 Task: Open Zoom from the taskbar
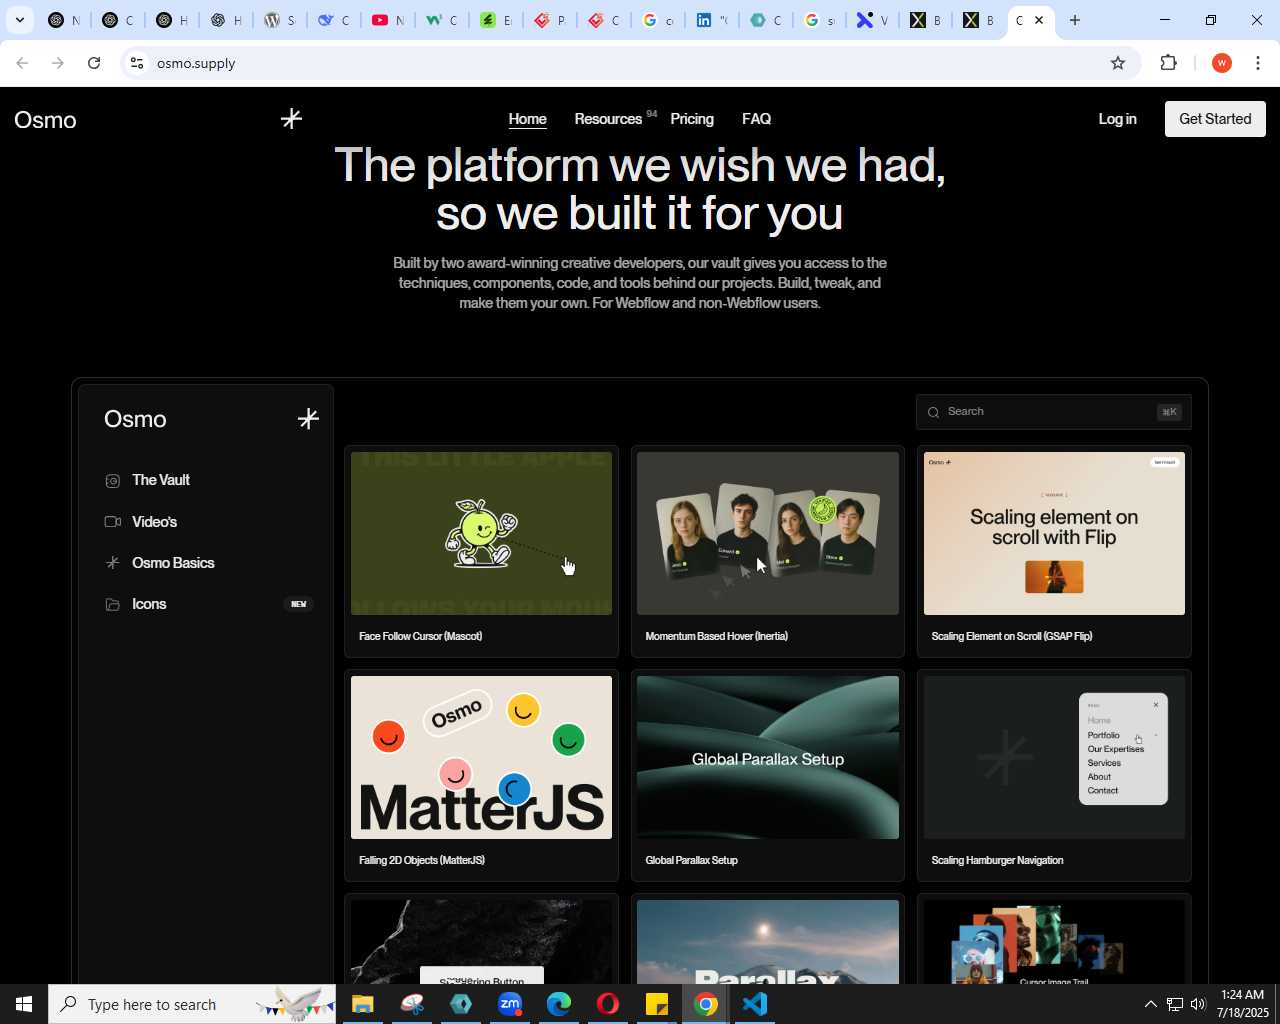(510, 1004)
